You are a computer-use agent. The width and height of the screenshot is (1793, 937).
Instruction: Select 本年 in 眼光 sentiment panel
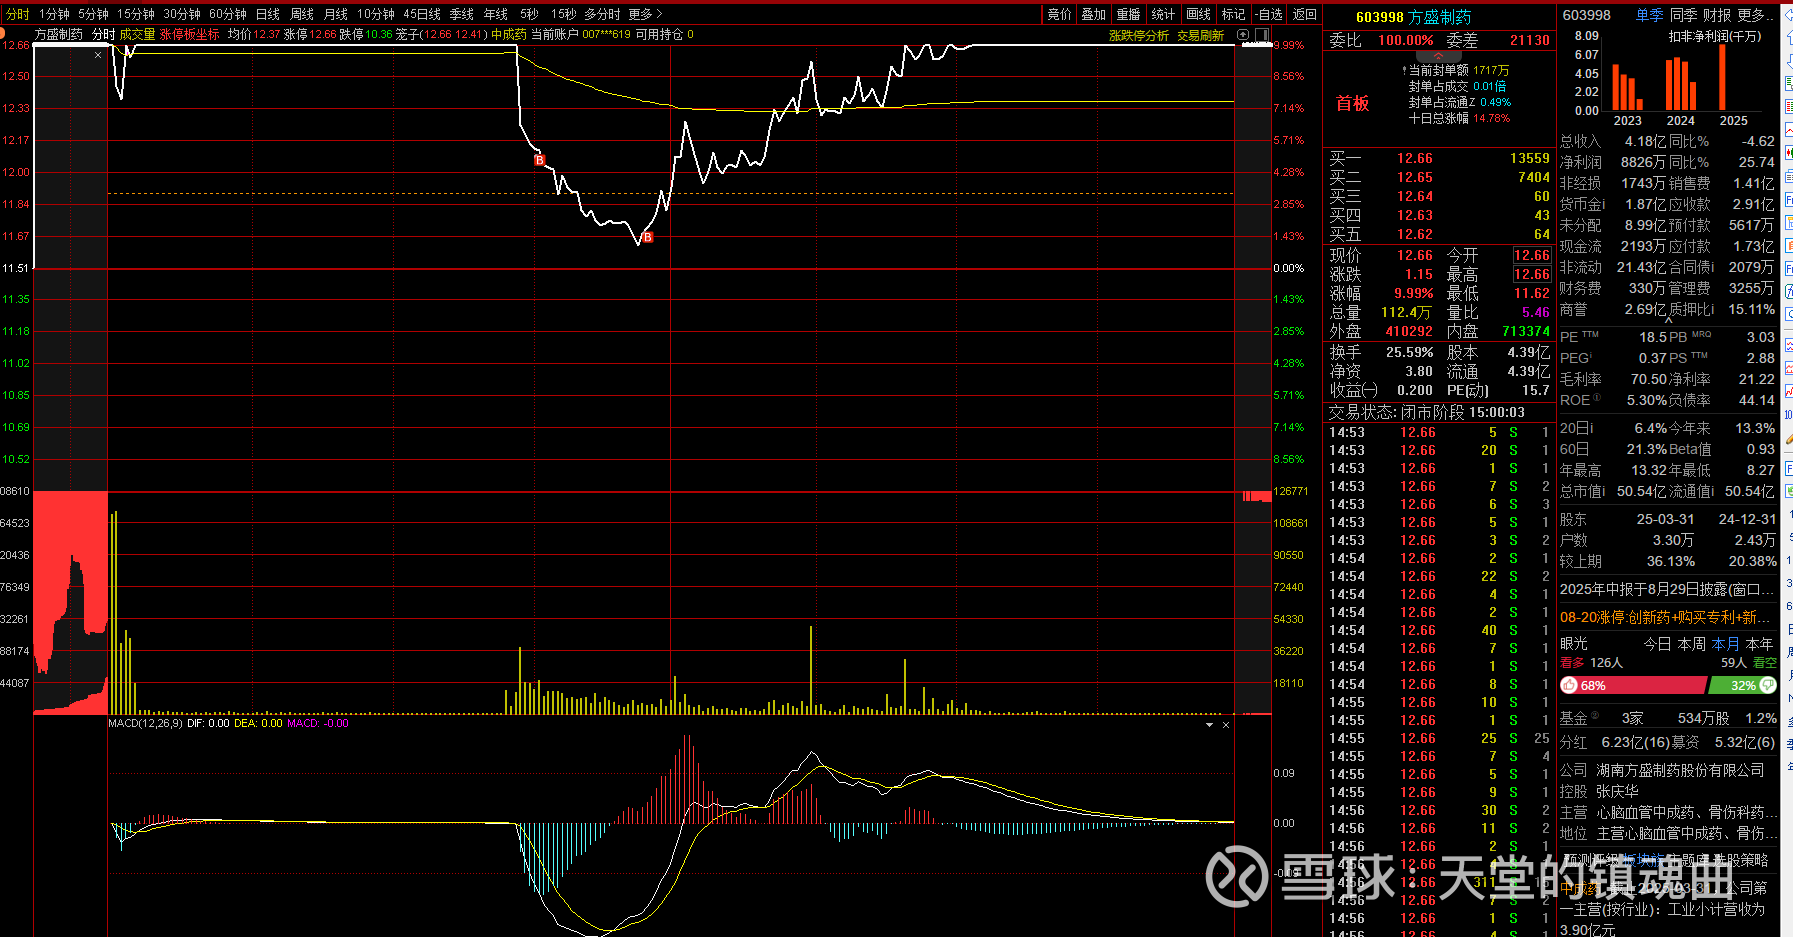point(1760,644)
